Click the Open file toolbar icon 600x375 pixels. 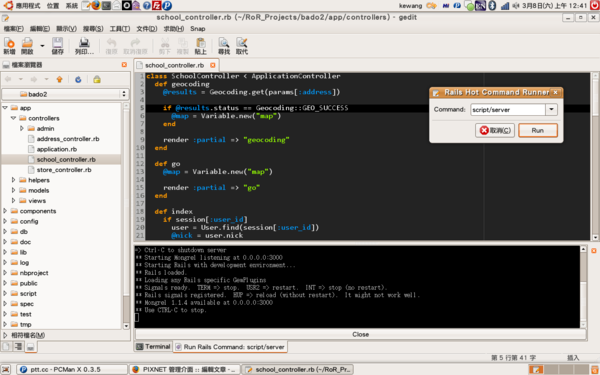(27, 46)
